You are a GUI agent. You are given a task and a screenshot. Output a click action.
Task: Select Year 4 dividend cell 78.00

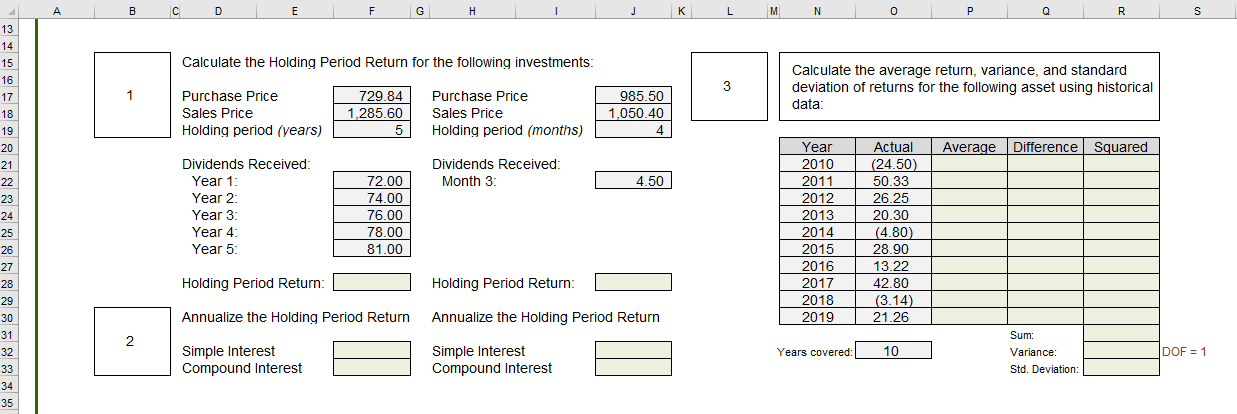click(372, 232)
